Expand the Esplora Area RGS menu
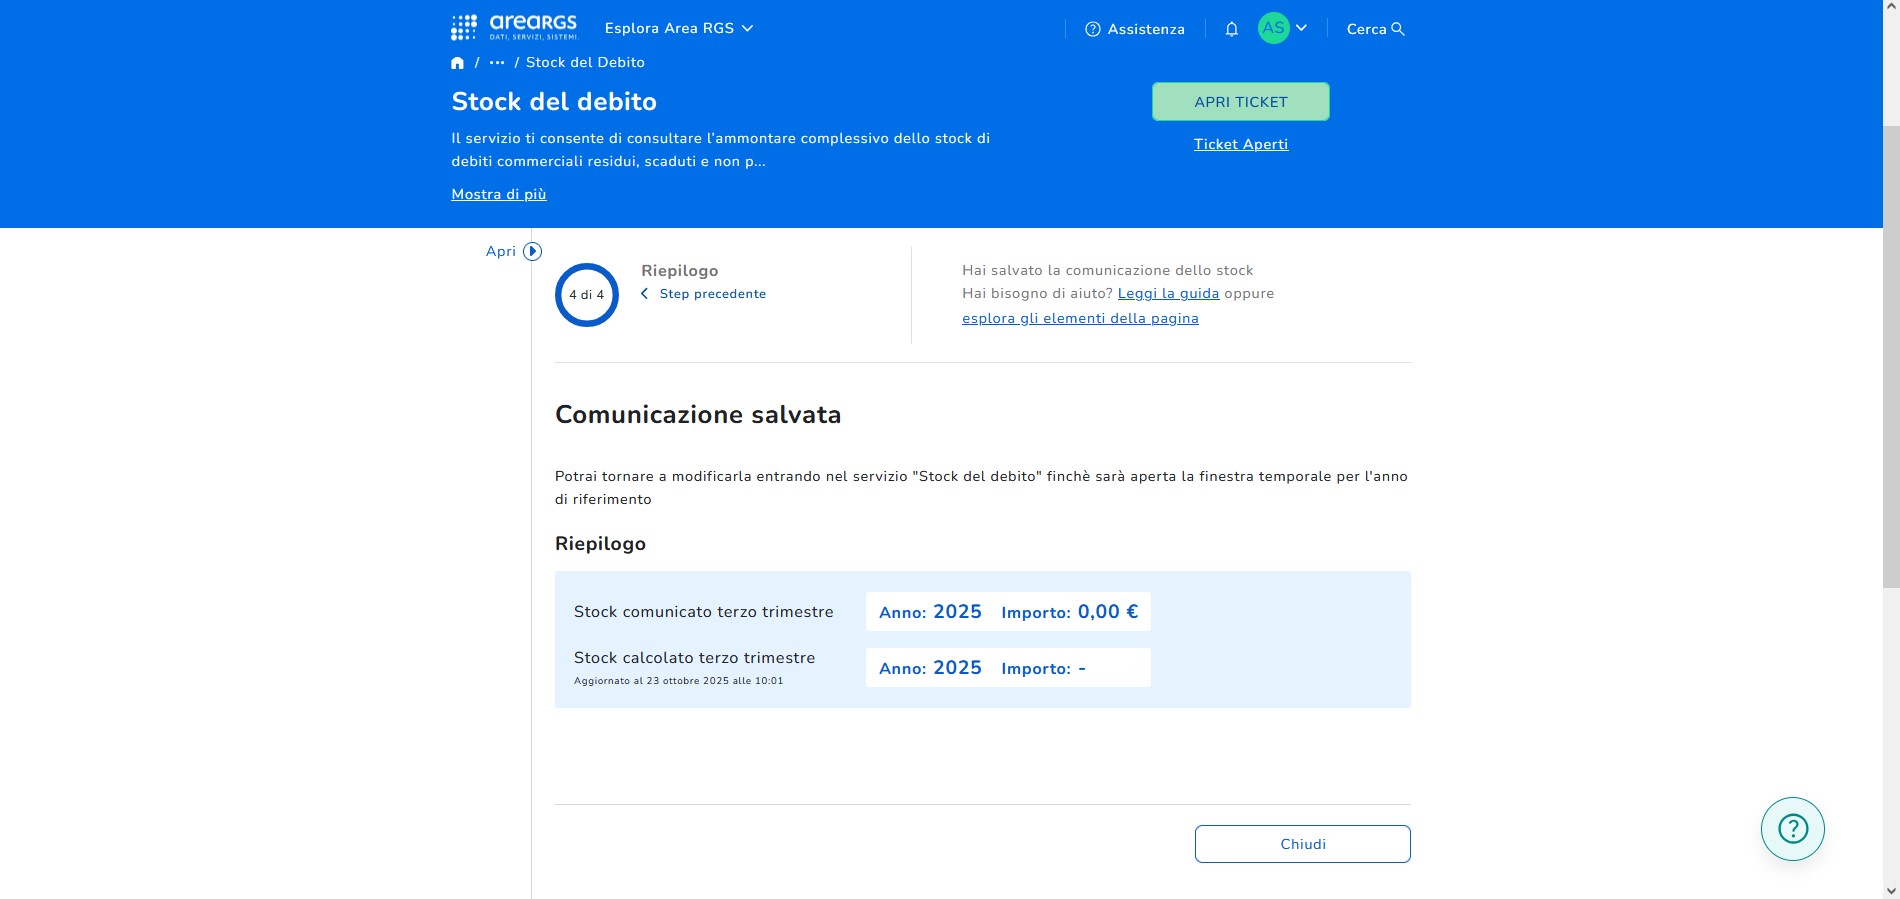This screenshot has height=899, width=1900. pyautogui.click(x=679, y=28)
